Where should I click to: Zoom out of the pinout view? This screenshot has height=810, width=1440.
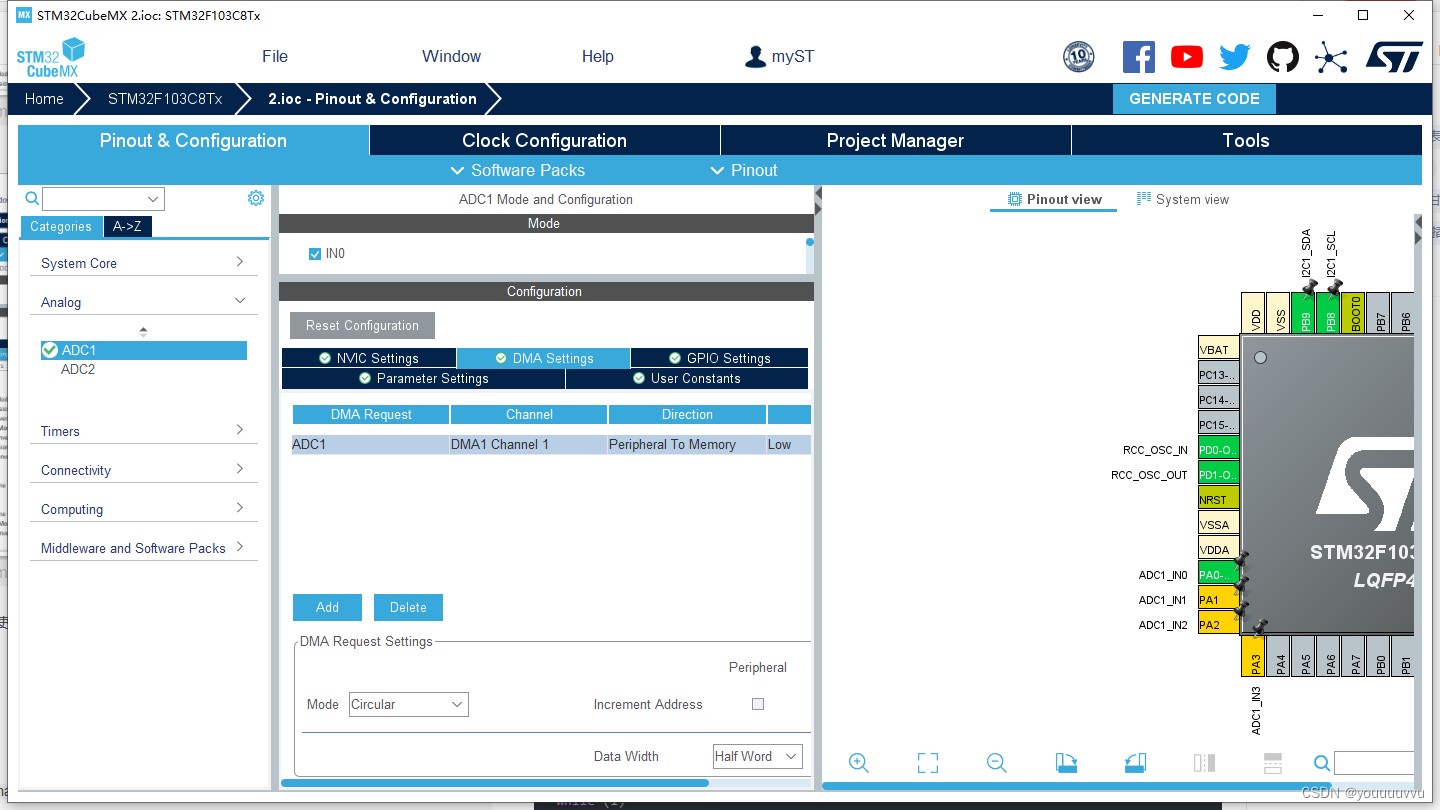click(x=996, y=763)
